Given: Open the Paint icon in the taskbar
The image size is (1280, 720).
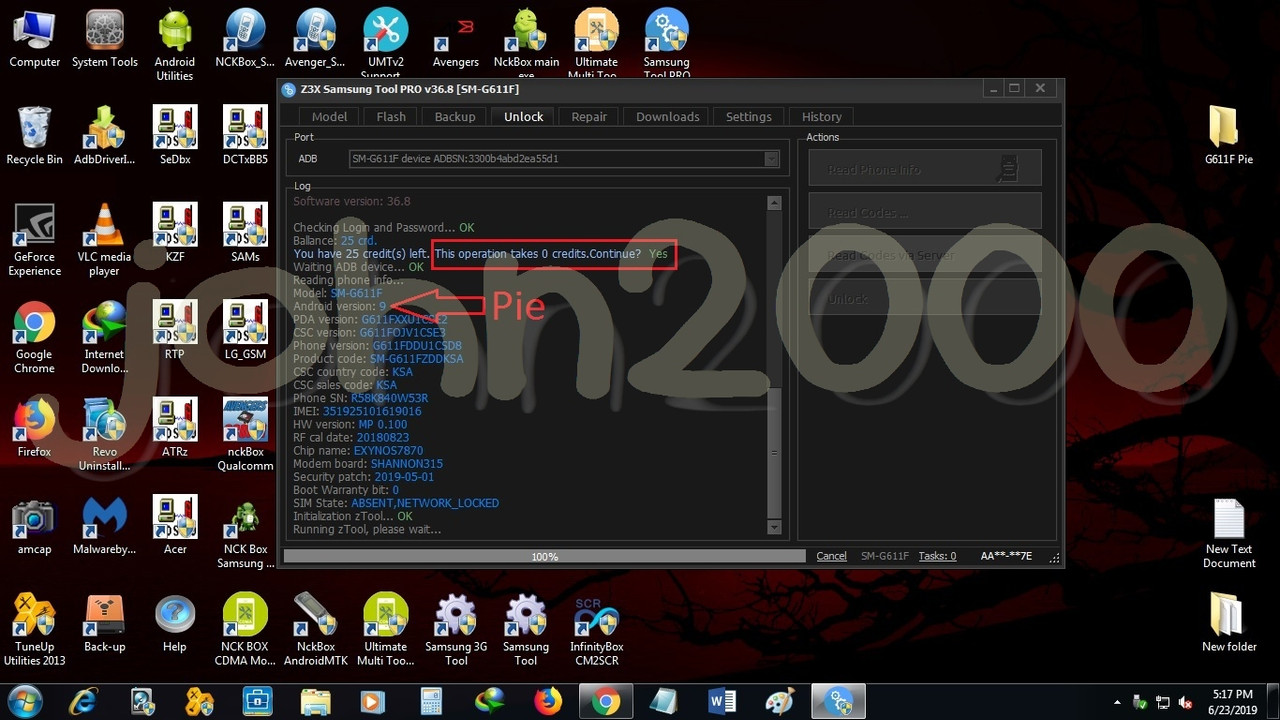Looking at the screenshot, I should [780, 702].
